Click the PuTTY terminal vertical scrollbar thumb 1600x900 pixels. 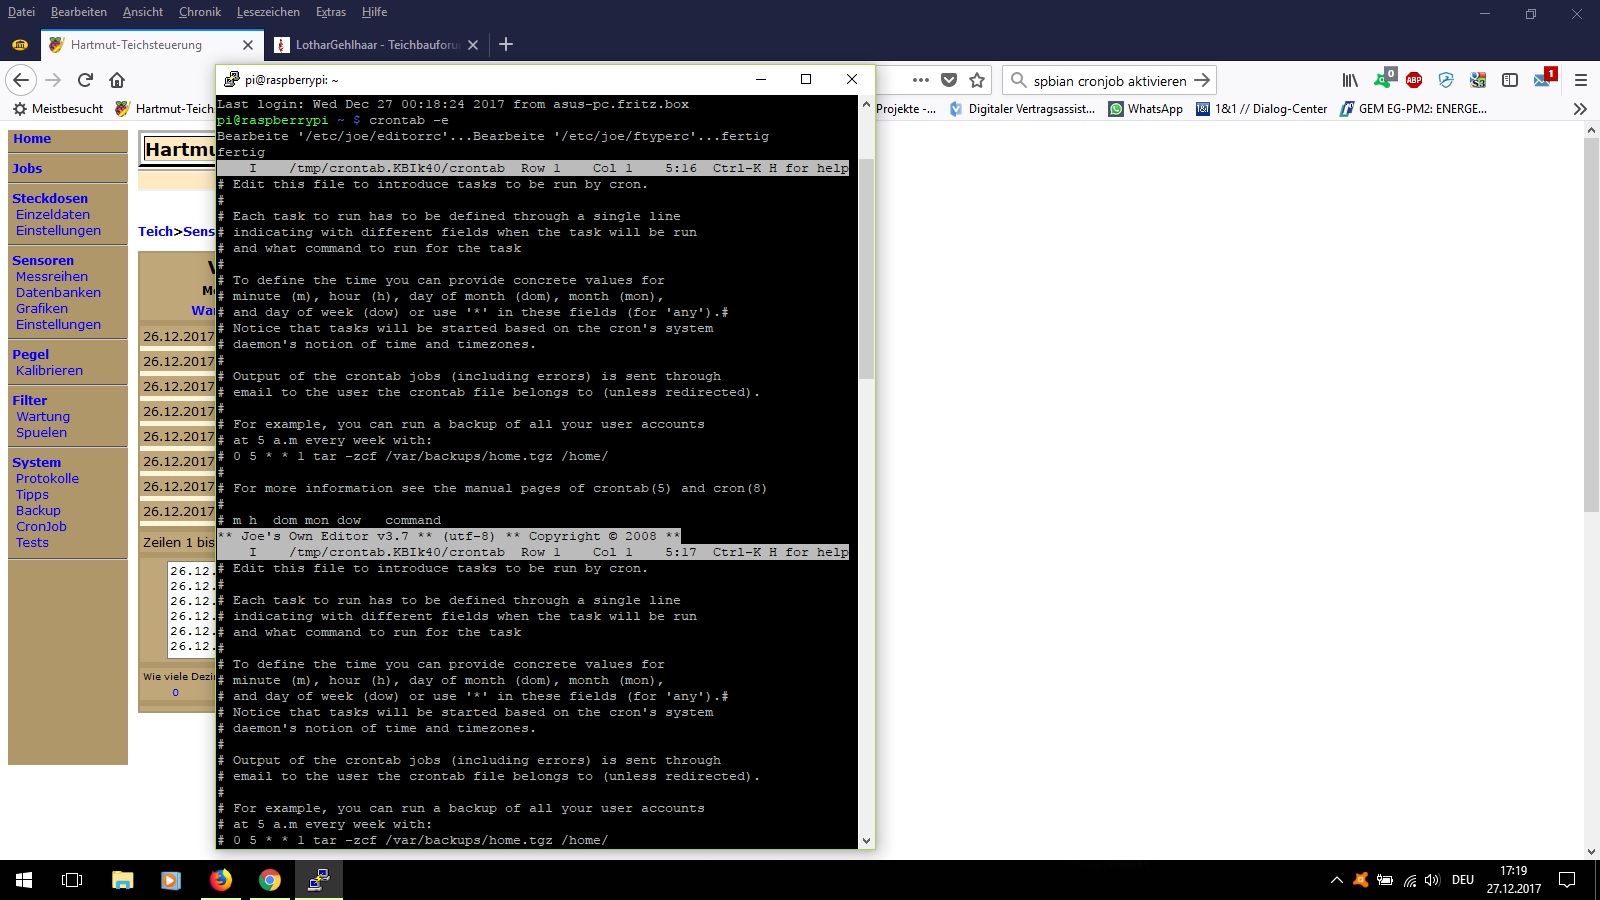tap(866, 270)
